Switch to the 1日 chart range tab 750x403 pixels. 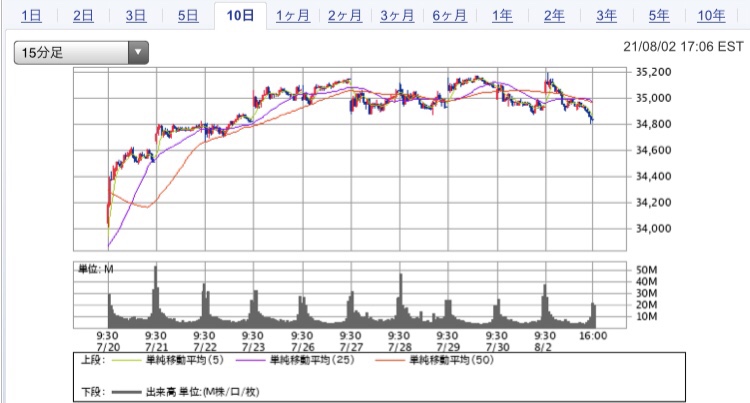click(31, 16)
